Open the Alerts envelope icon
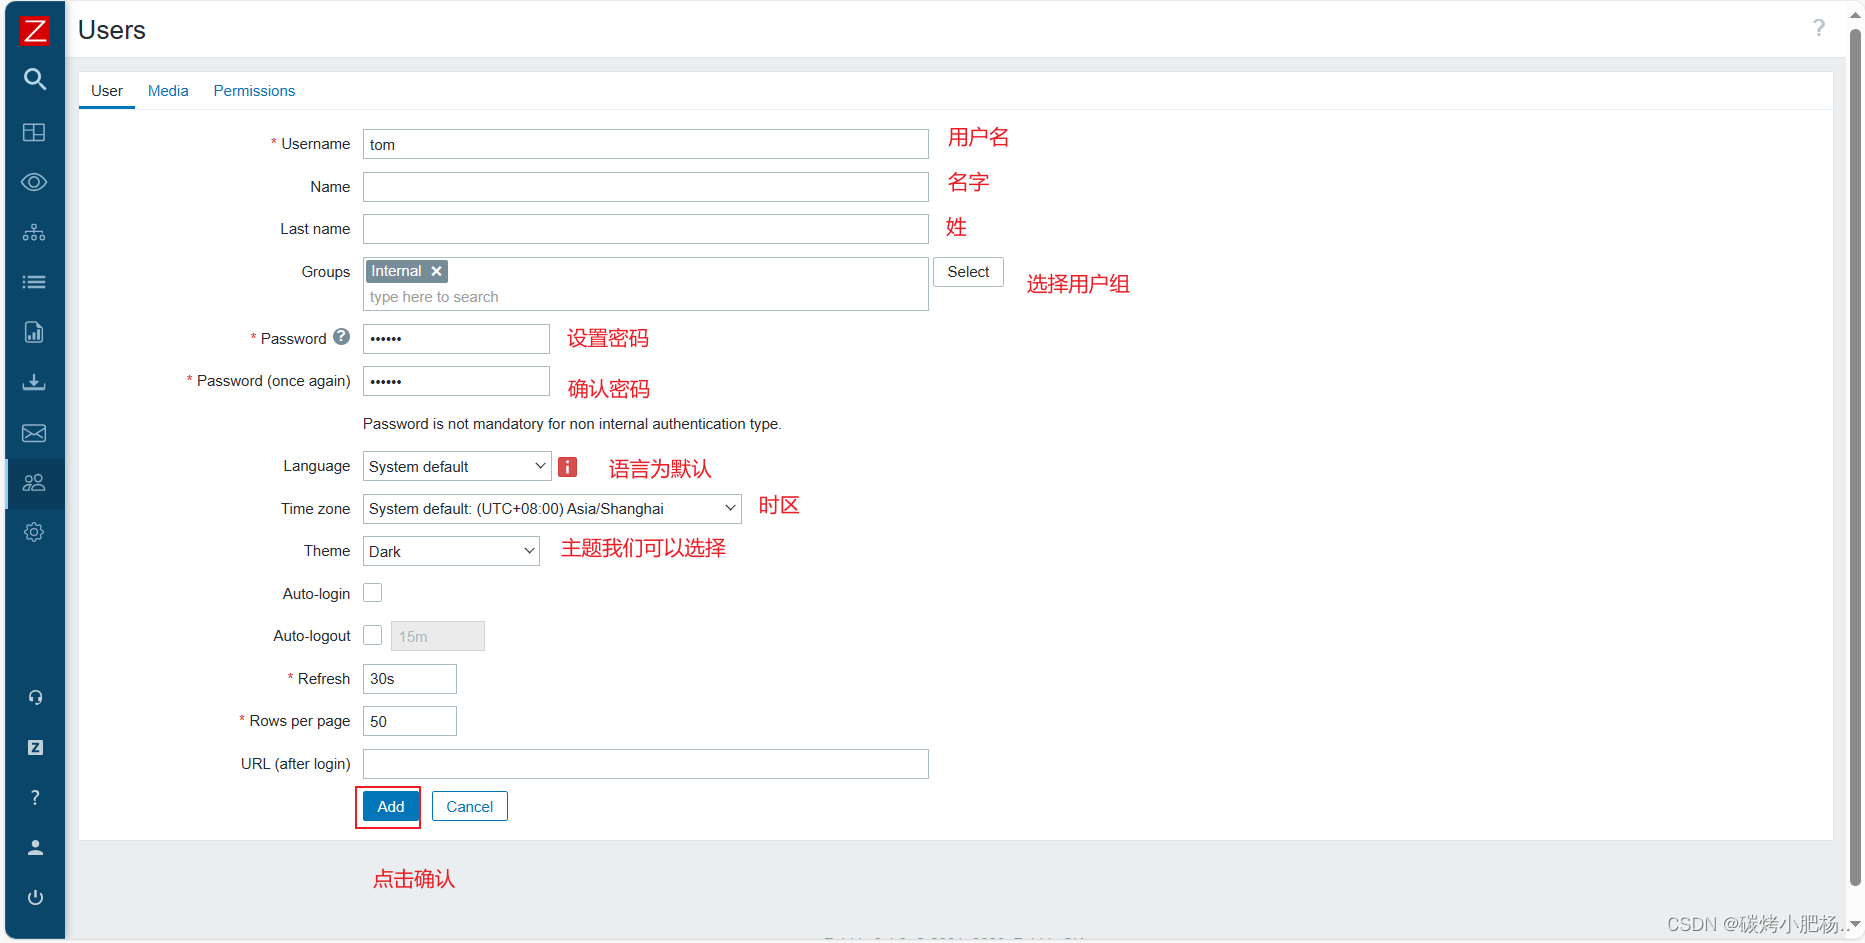 tap(34, 433)
